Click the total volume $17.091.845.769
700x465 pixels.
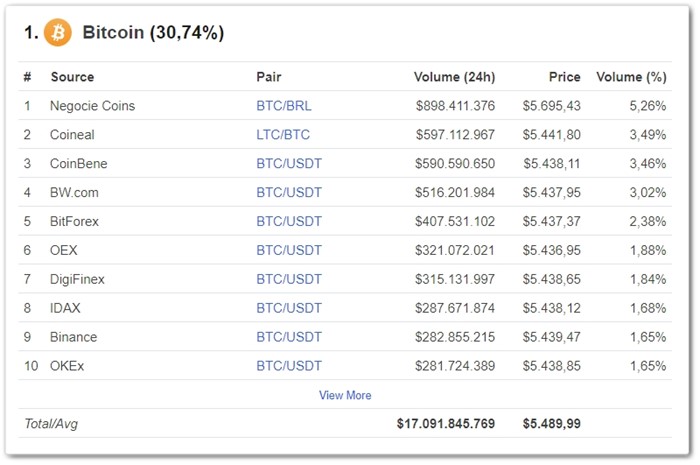point(445,424)
